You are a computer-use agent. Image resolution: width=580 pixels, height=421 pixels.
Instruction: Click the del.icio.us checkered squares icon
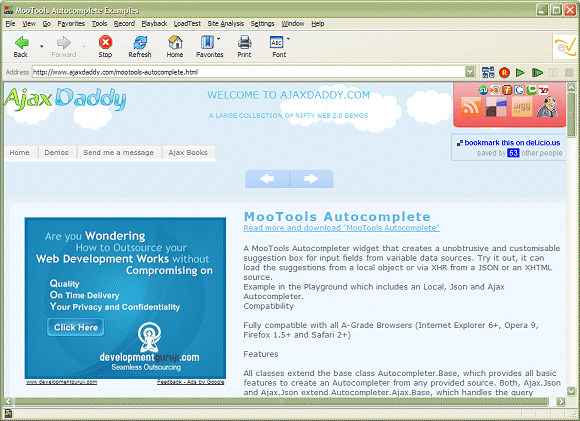(x=496, y=107)
